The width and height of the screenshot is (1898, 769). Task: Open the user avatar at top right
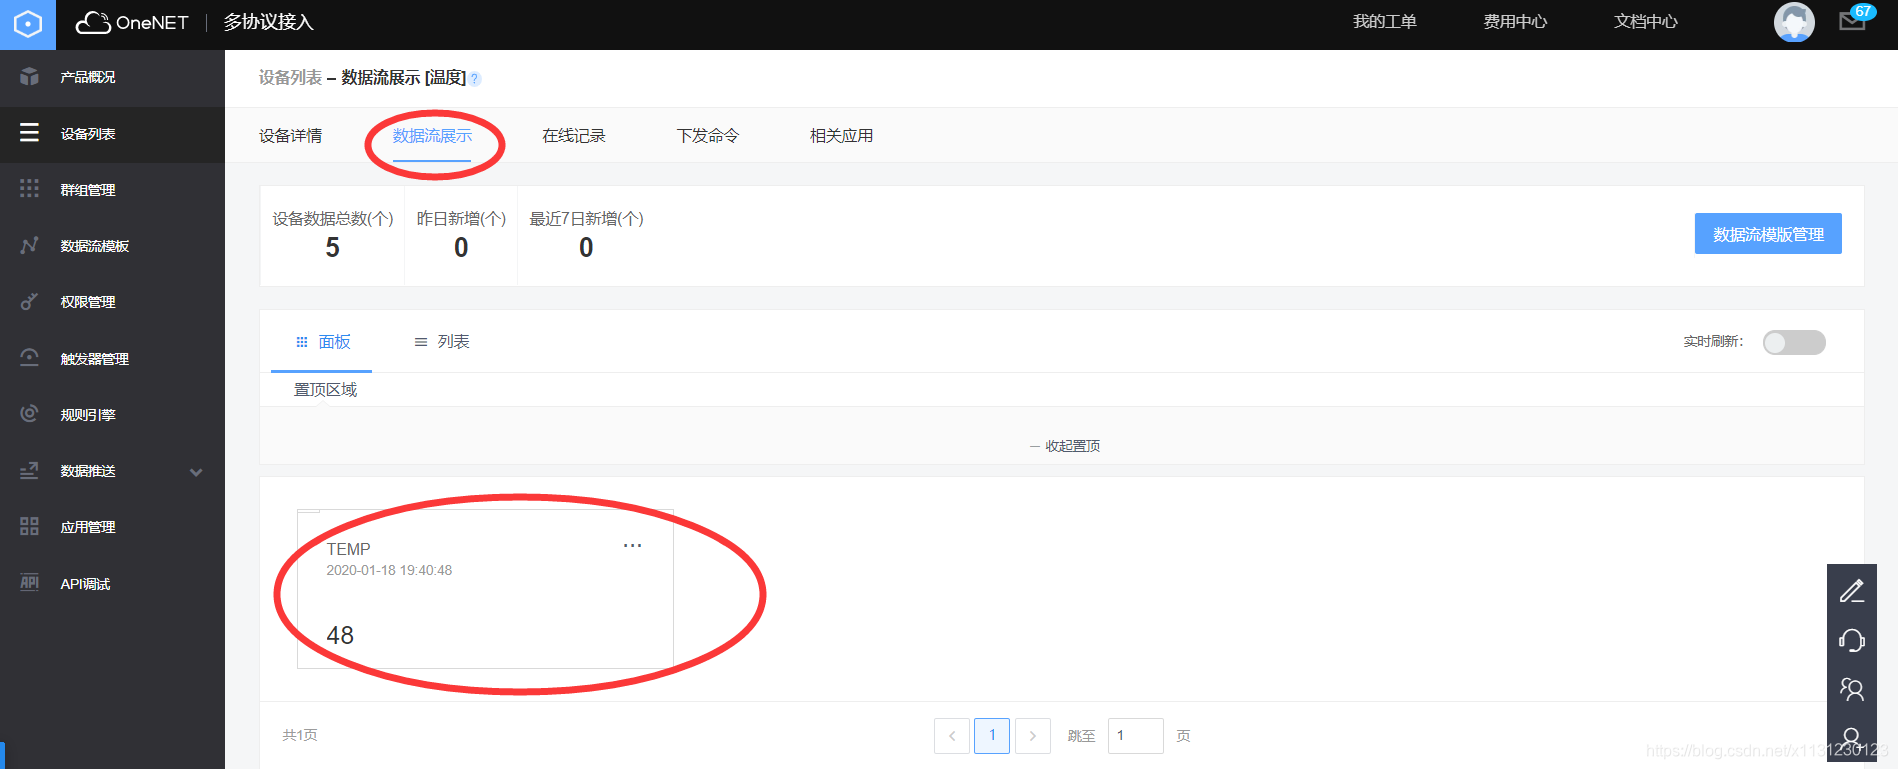(1794, 22)
